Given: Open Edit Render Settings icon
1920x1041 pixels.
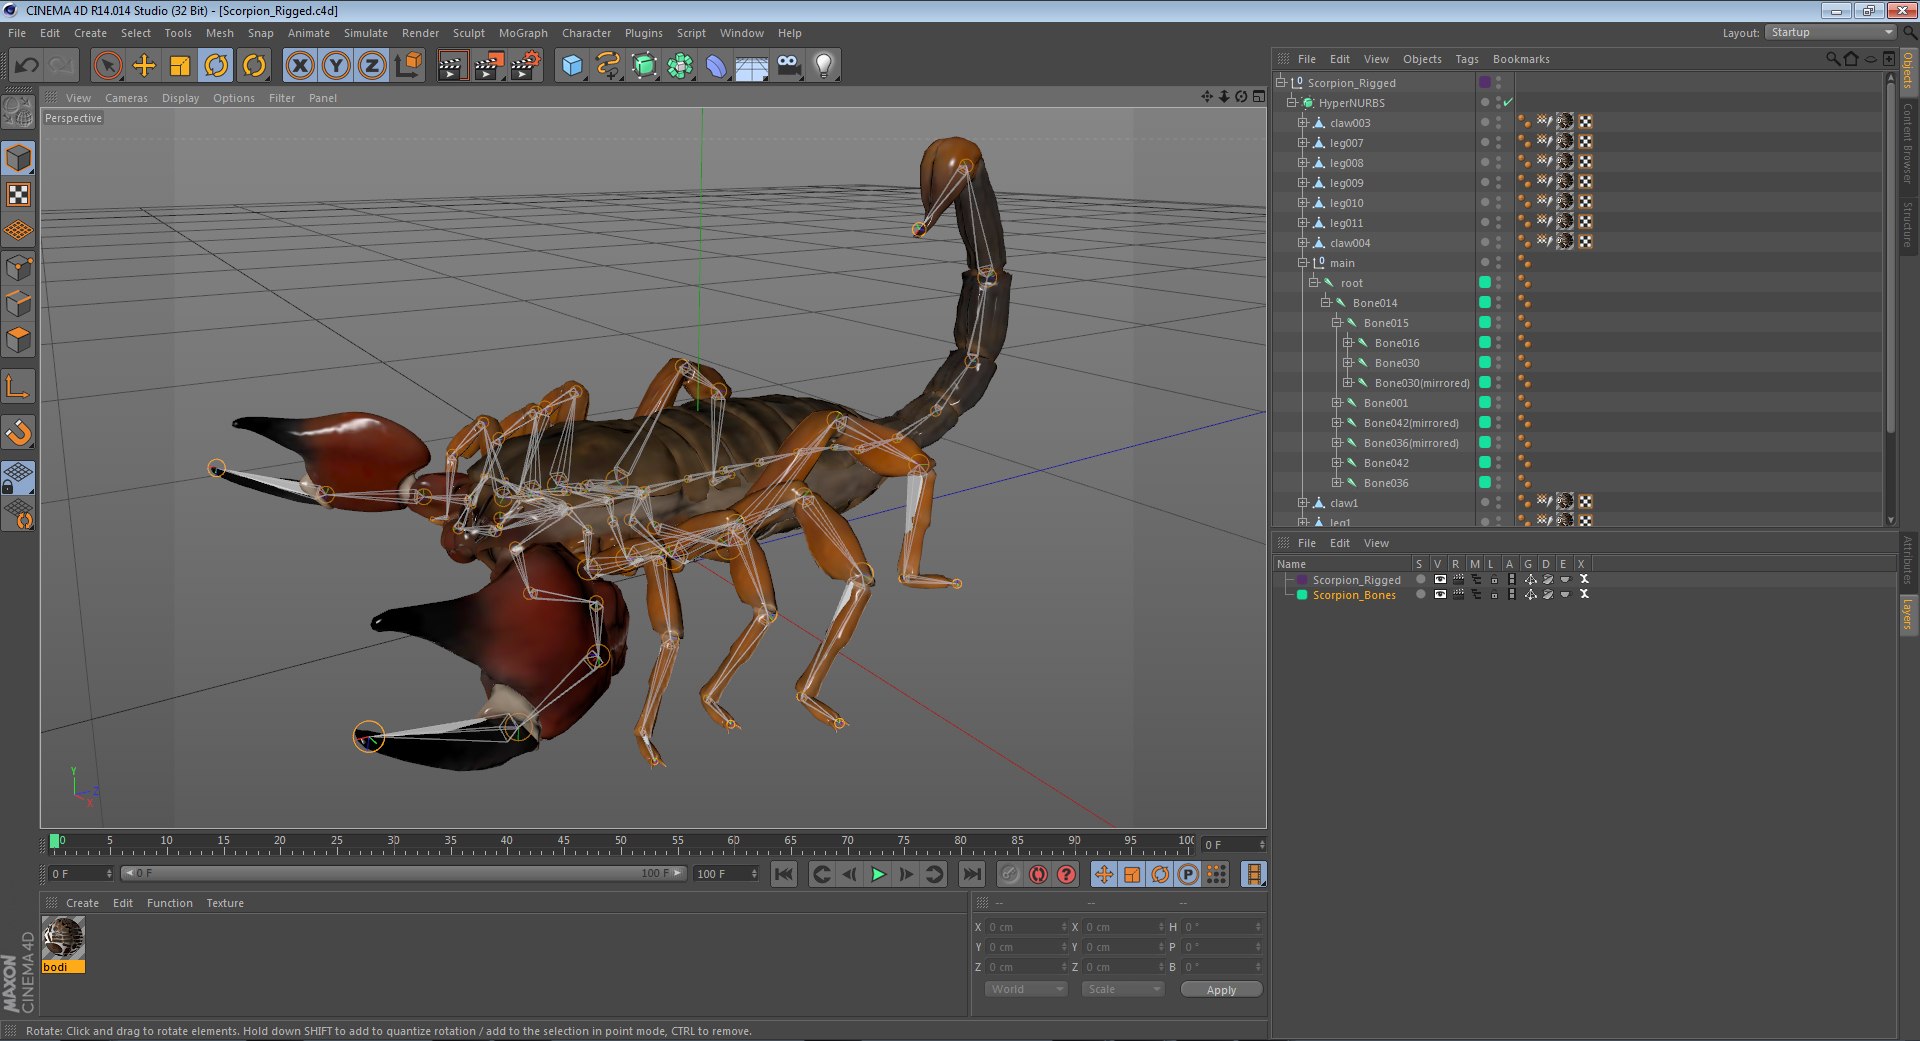Looking at the screenshot, I should pos(525,66).
